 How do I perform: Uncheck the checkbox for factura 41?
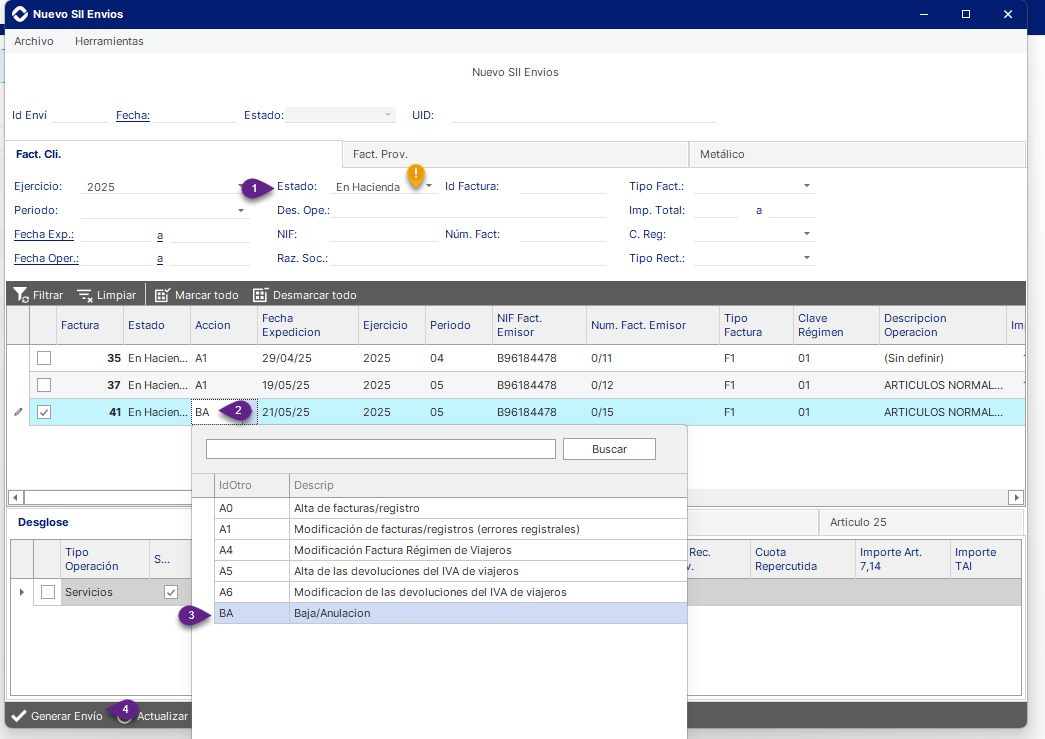44,412
